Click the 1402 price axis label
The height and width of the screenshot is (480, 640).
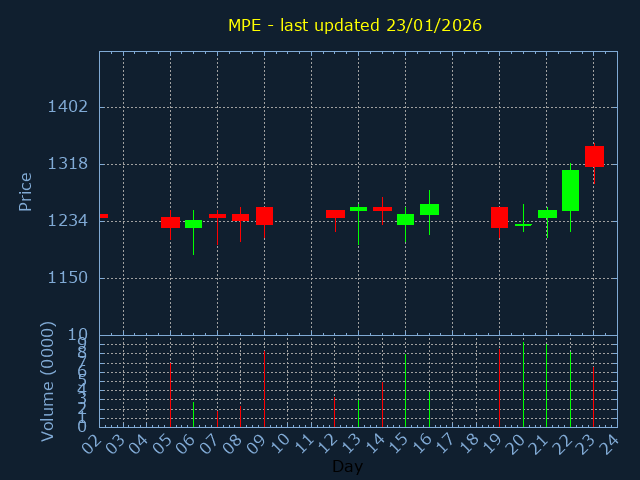coord(69,107)
